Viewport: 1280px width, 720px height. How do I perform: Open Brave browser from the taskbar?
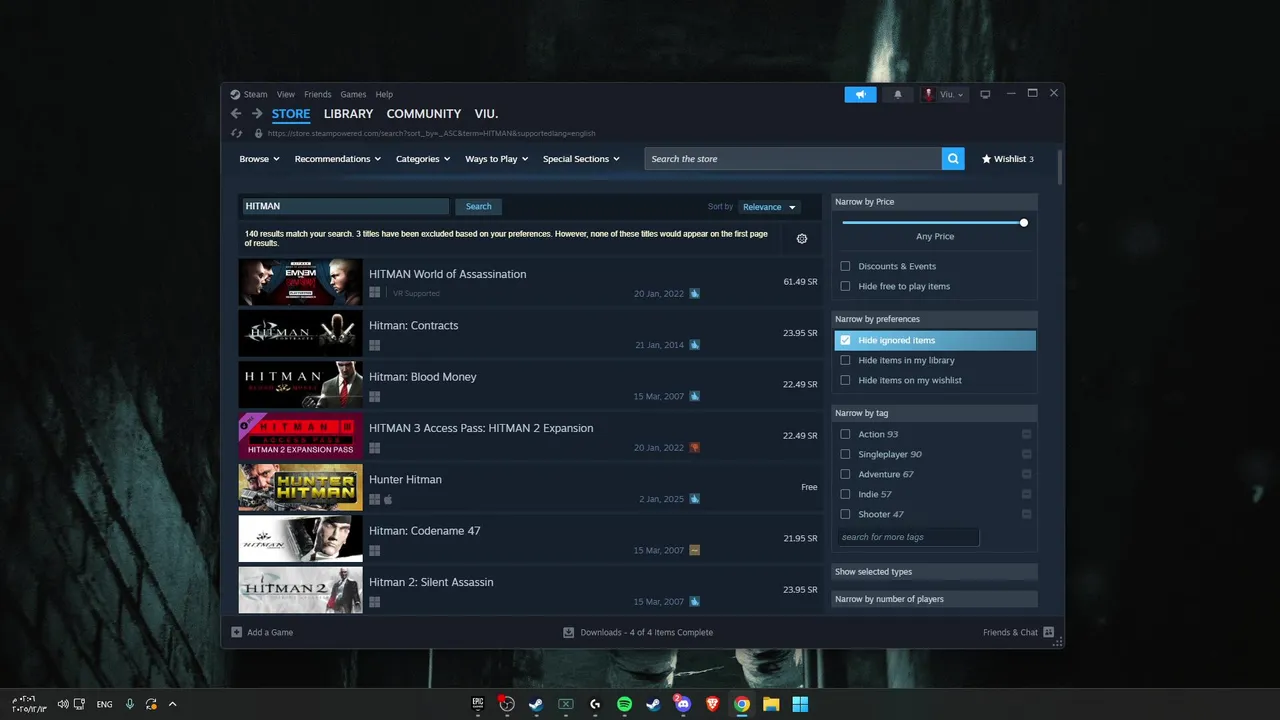712,704
